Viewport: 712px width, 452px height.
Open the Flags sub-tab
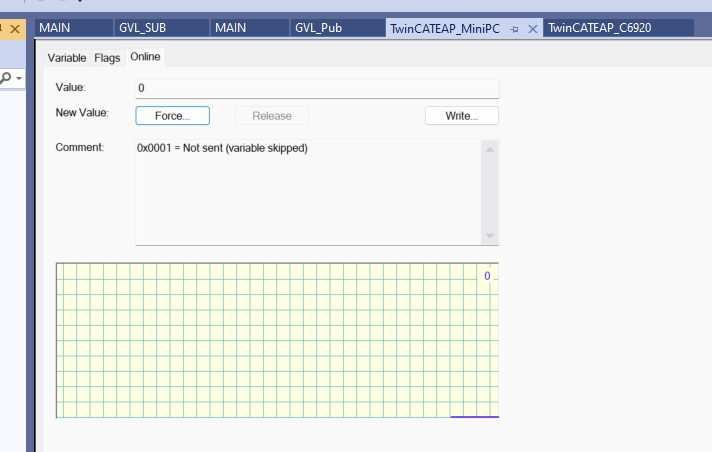107,58
